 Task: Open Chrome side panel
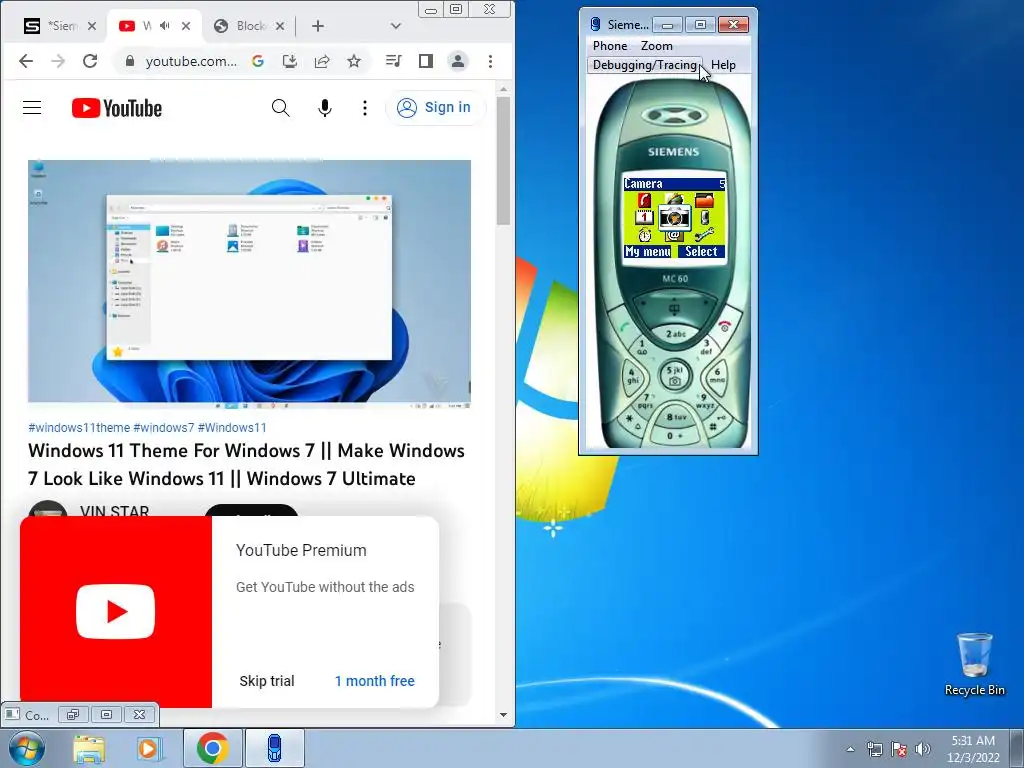(x=426, y=61)
